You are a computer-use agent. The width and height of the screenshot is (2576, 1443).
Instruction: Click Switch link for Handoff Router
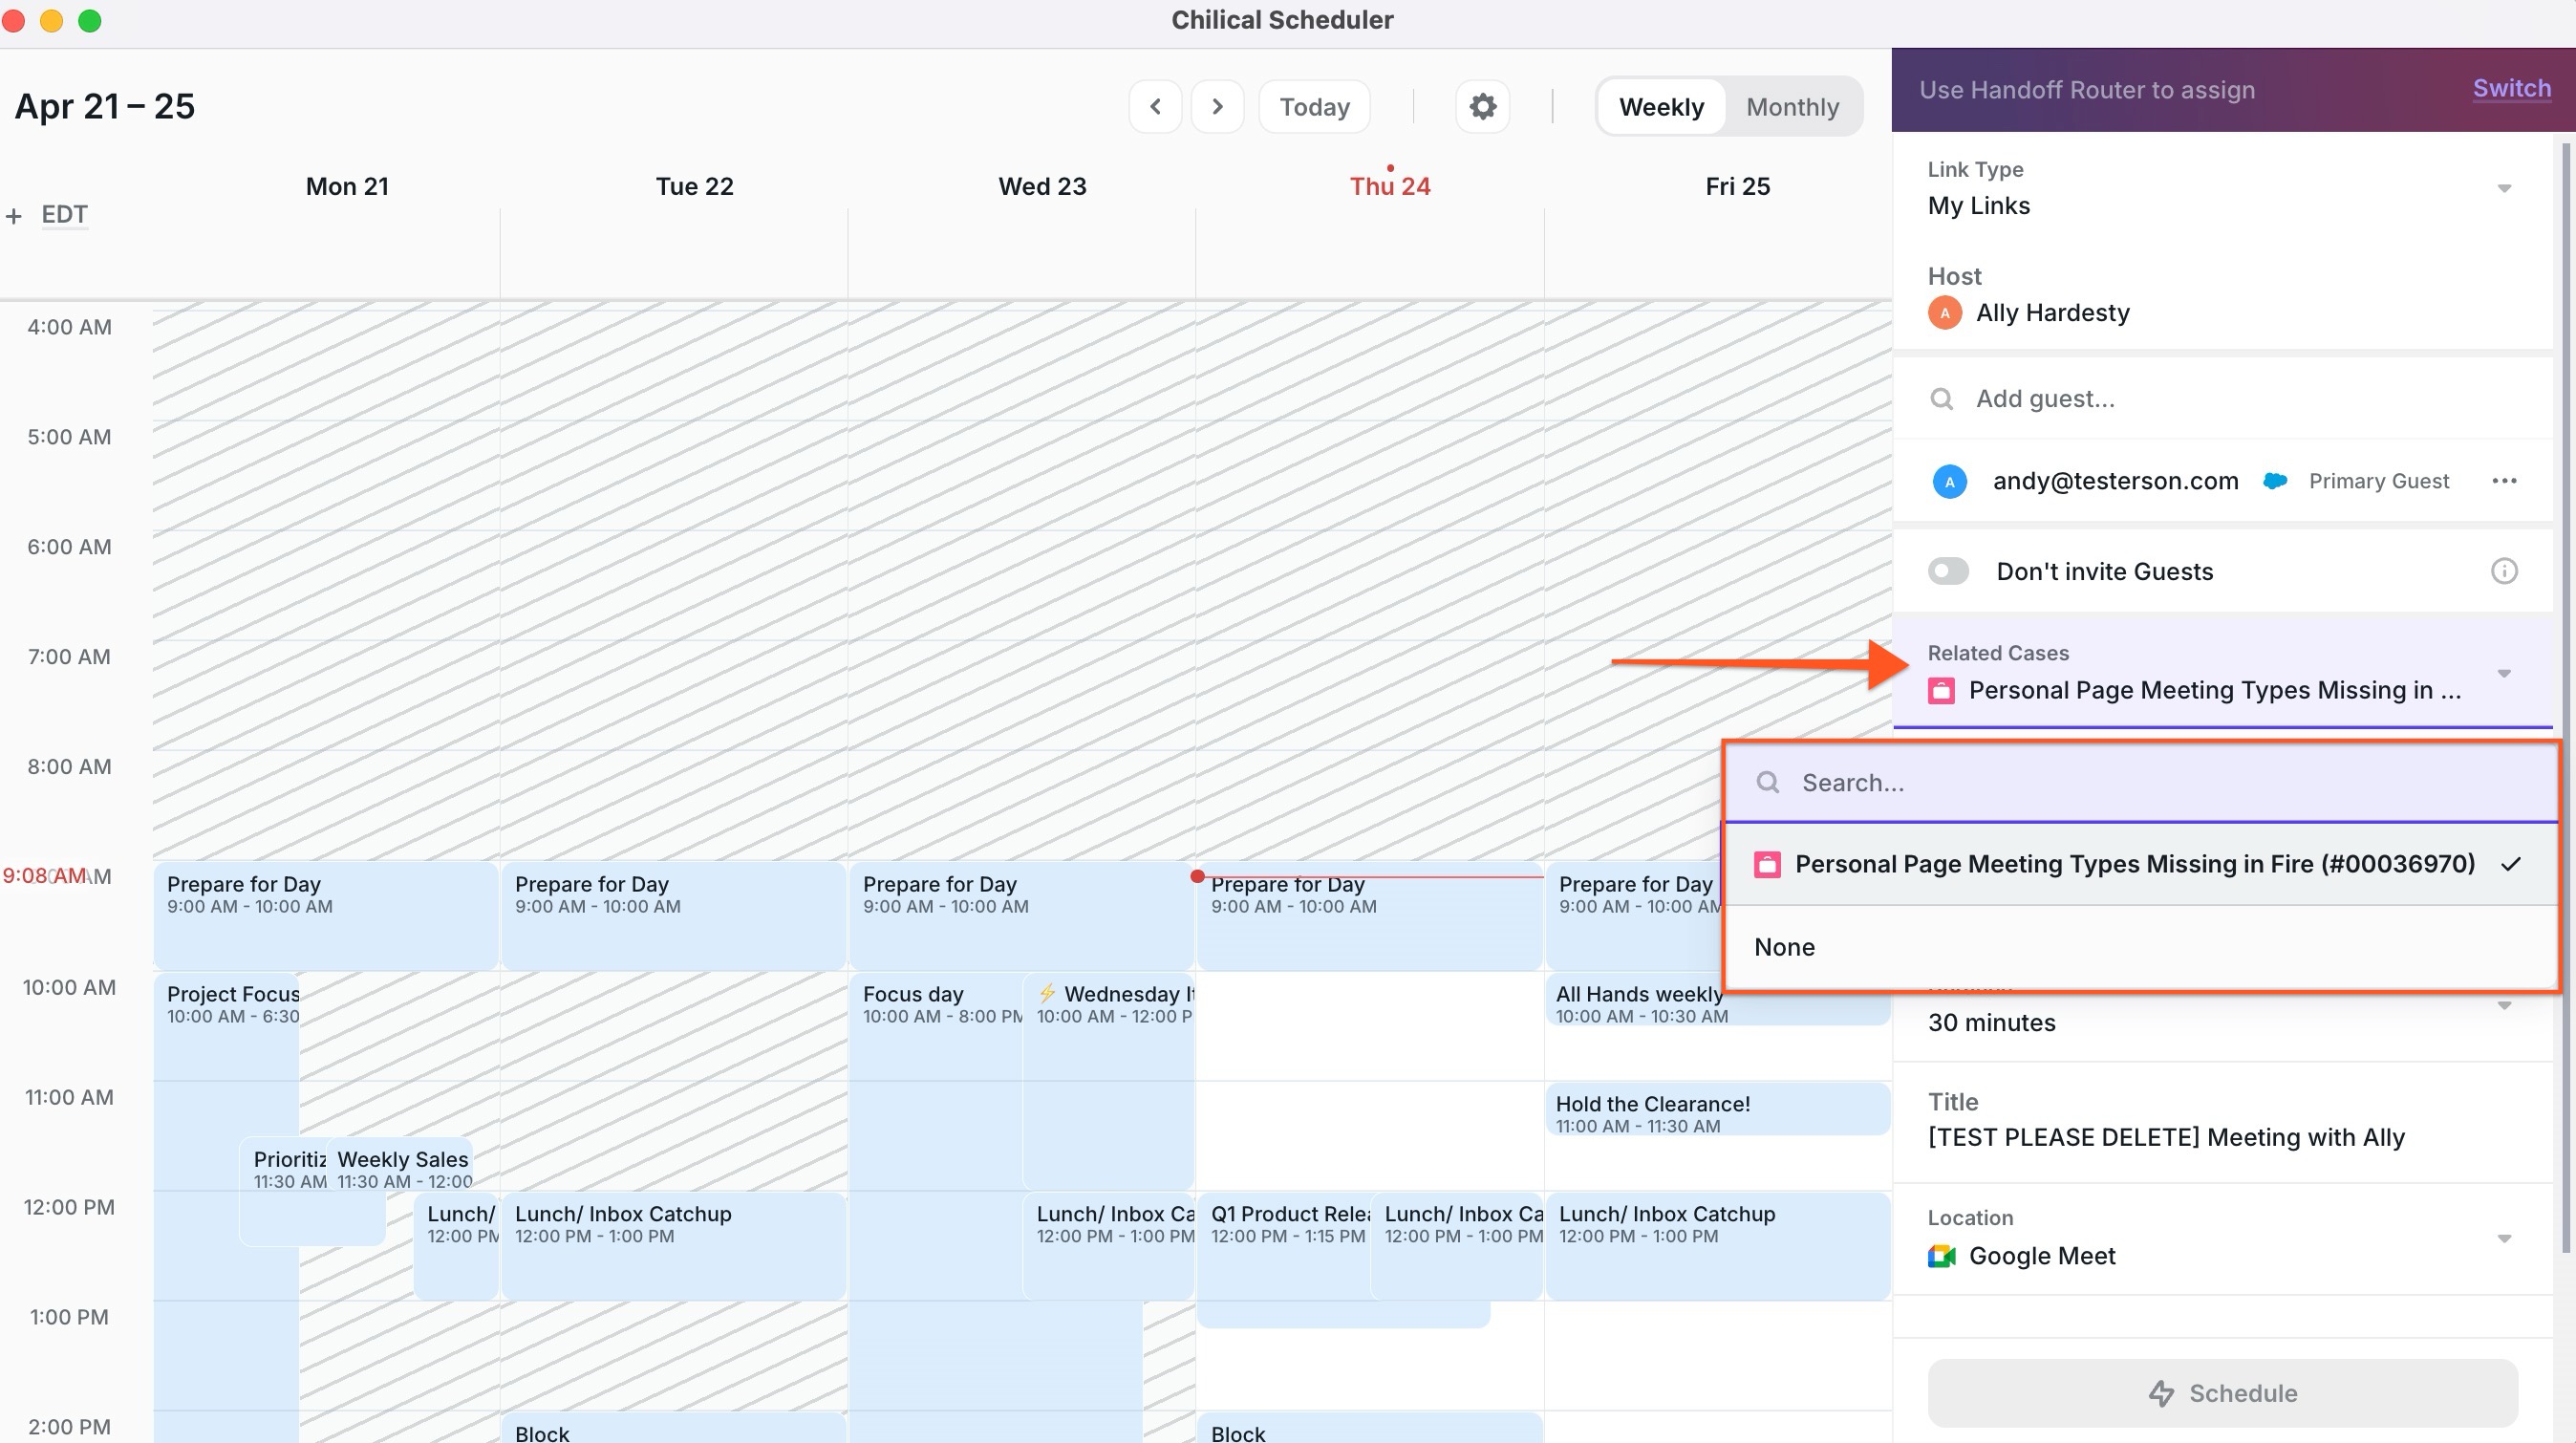click(2511, 88)
